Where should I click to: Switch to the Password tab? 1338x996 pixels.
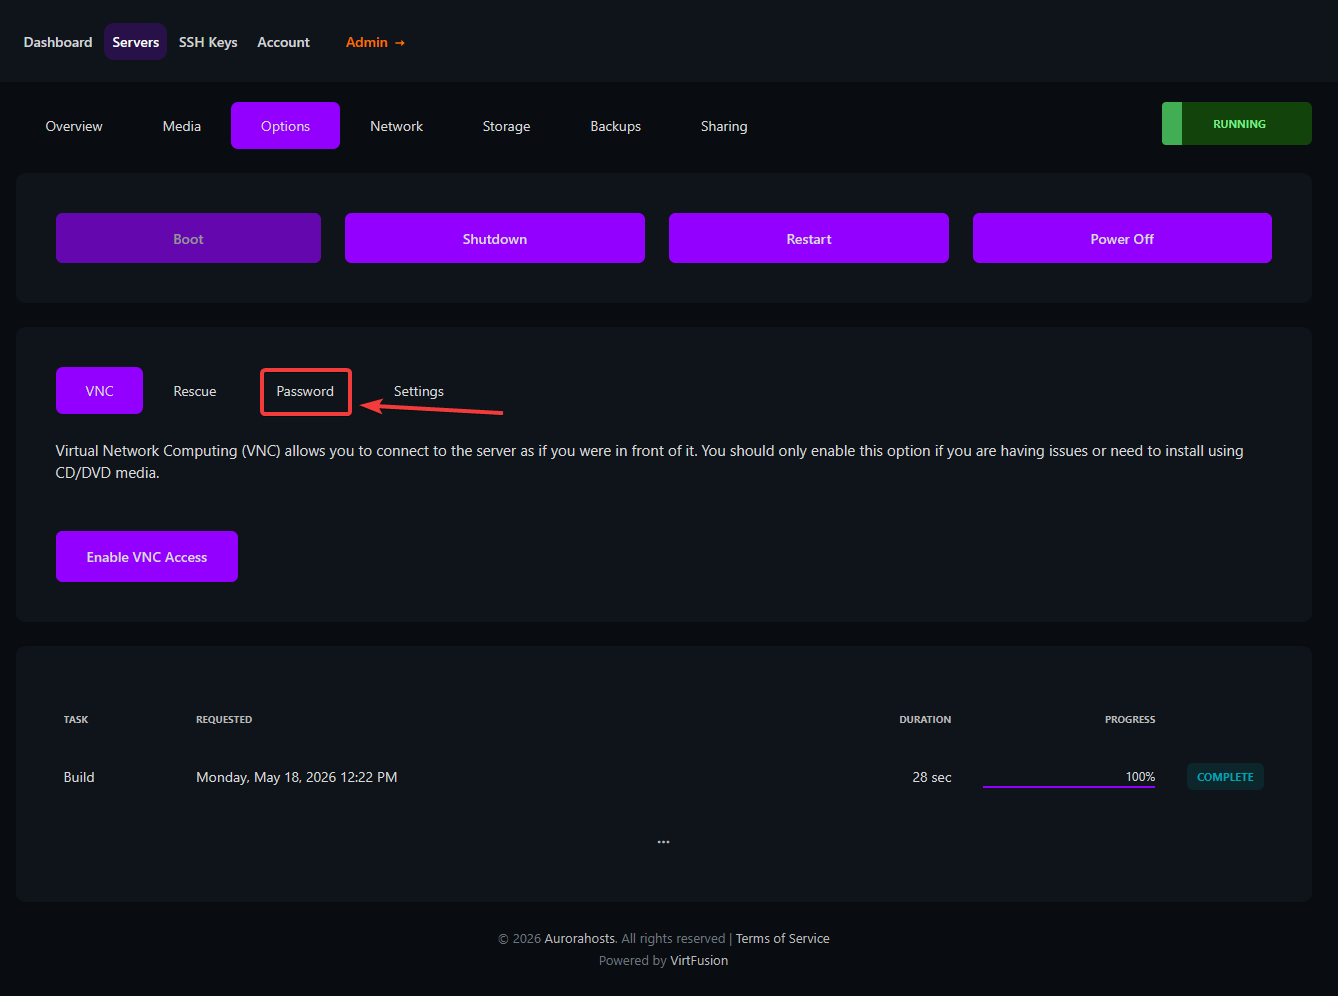click(x=305, y=391)
